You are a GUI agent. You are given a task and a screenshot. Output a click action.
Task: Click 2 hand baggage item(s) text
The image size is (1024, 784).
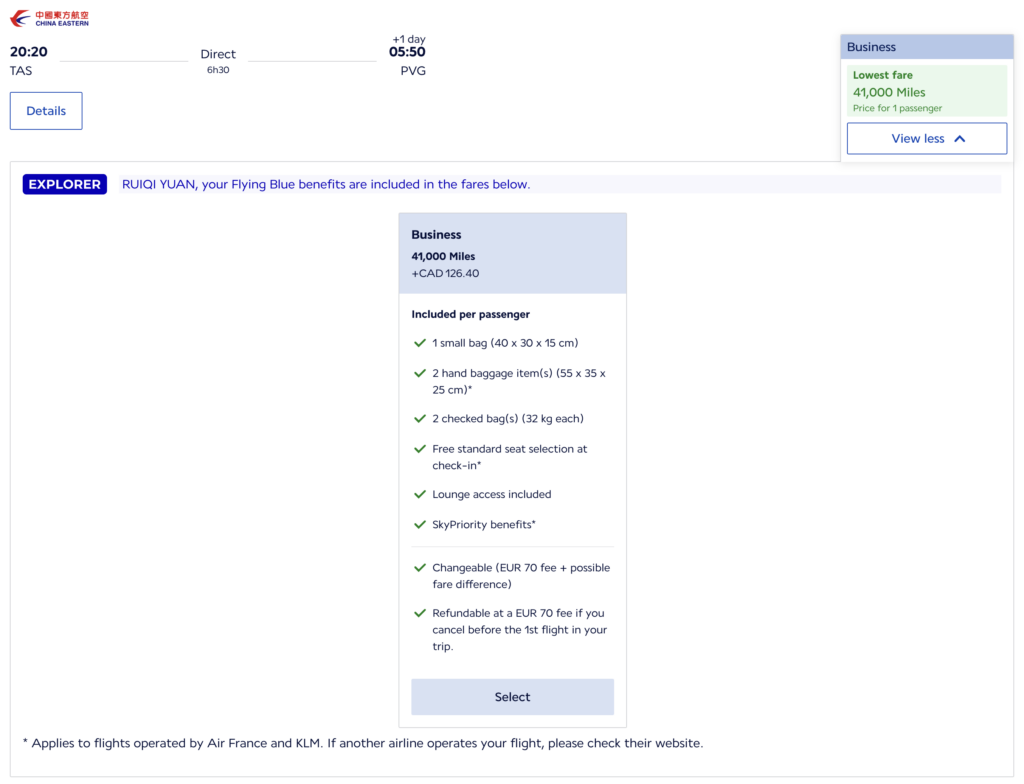pos(519,381)
